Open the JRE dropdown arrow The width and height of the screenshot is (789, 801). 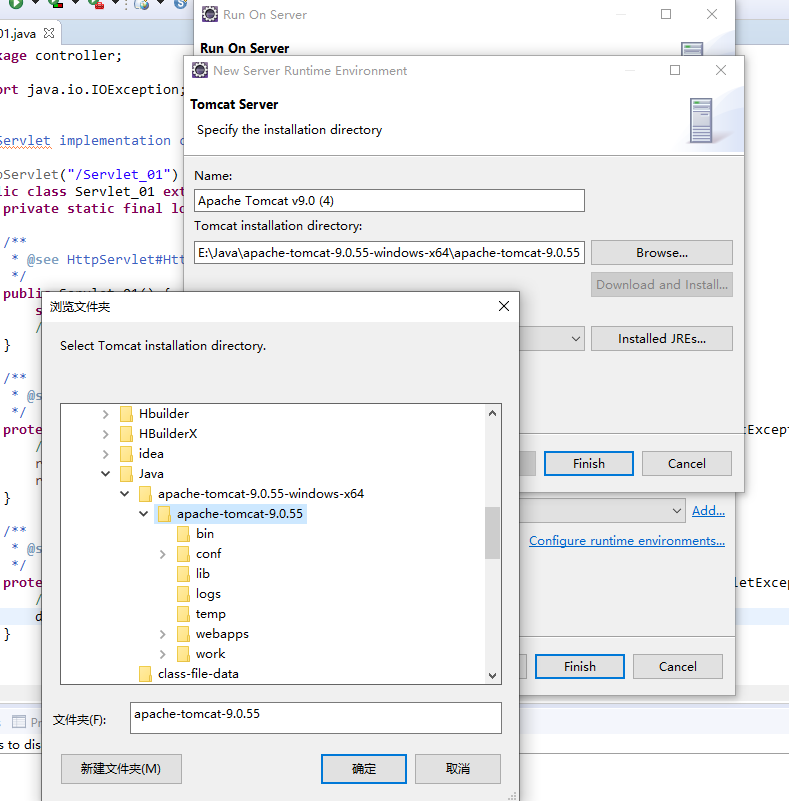pos(576,339)
